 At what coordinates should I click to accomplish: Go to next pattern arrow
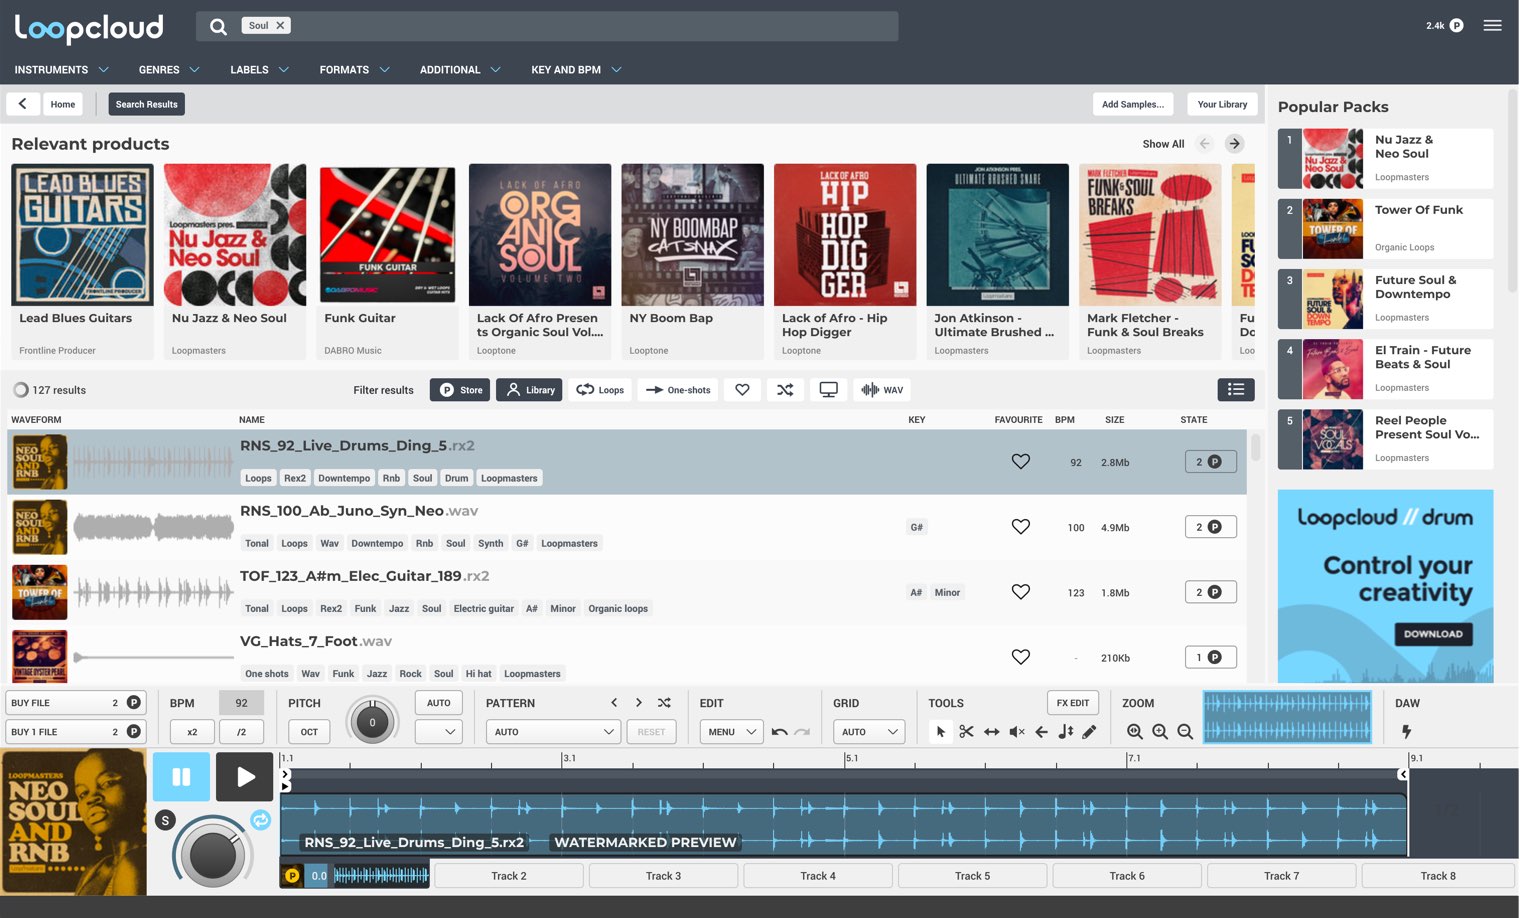[x=639, y=703]
